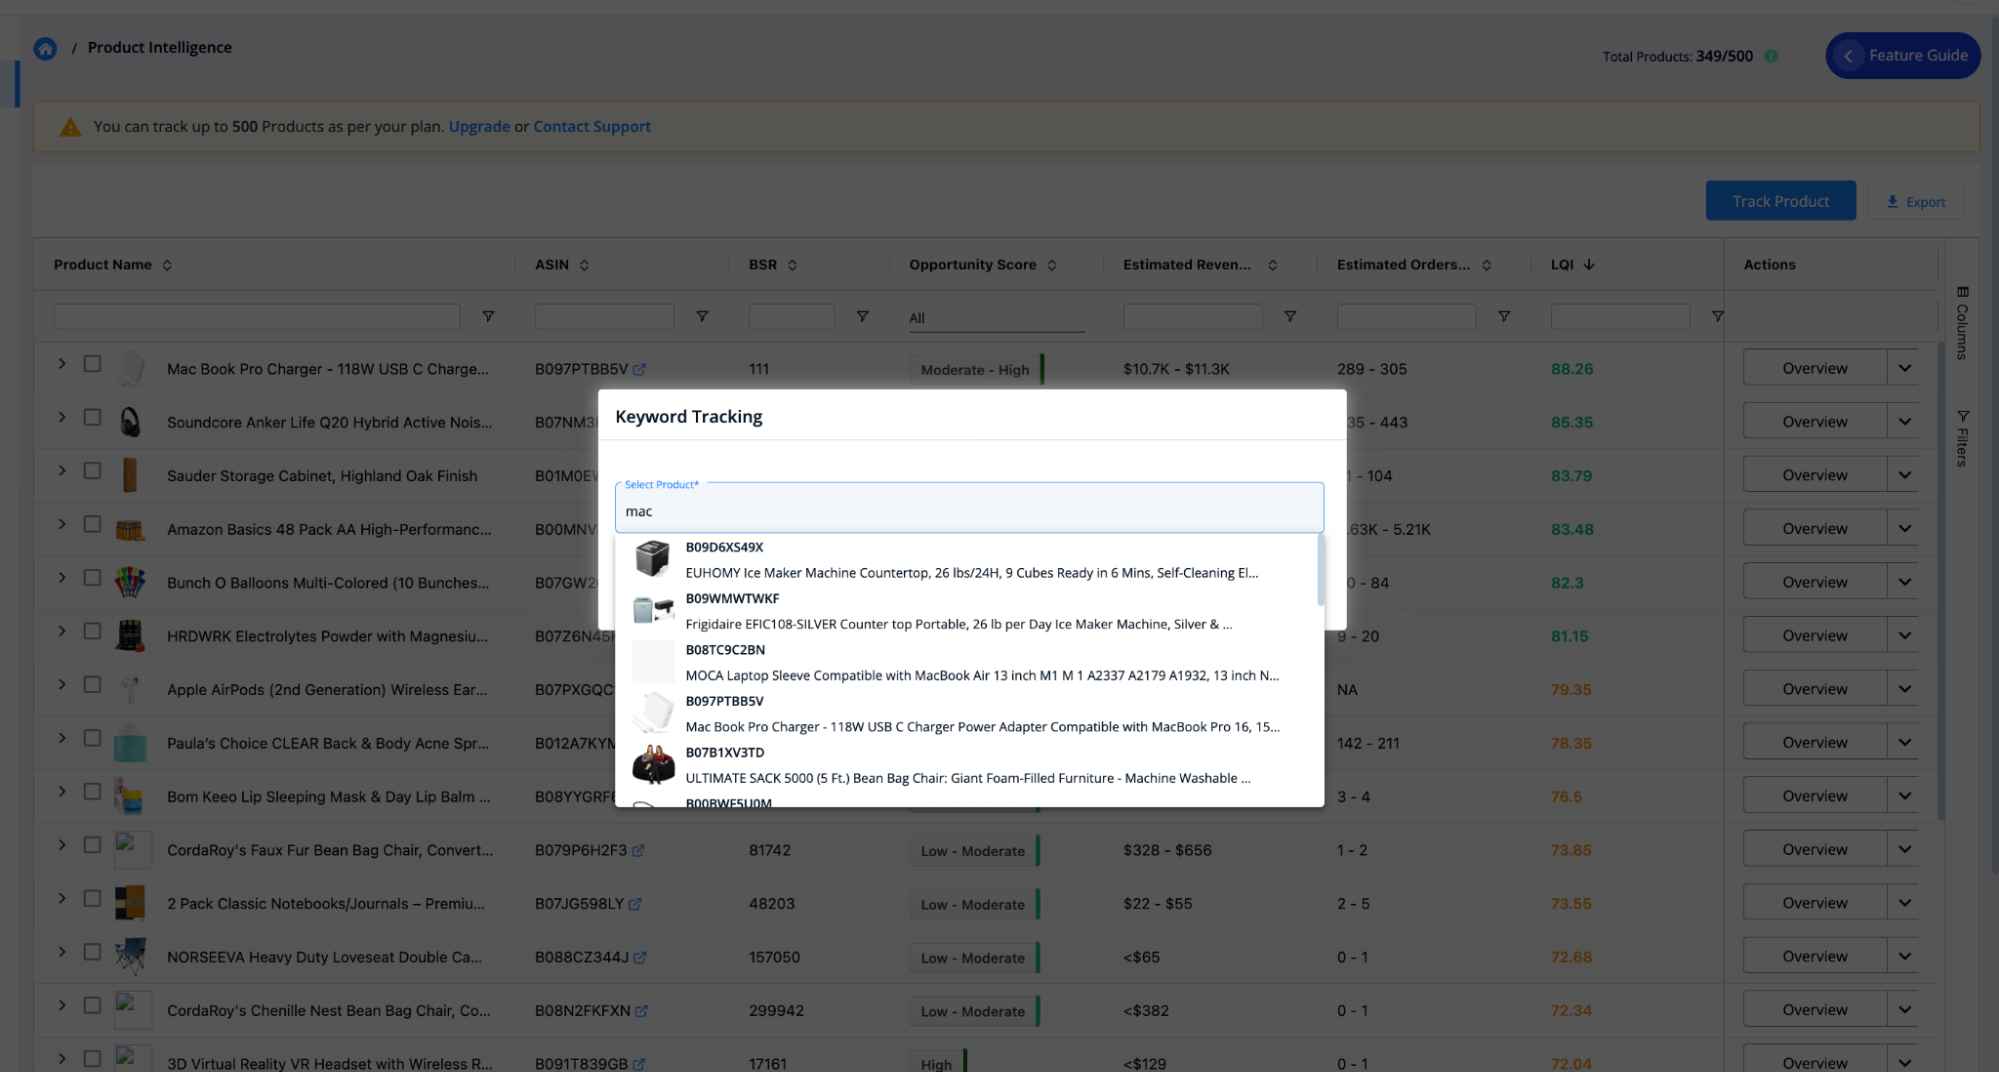Expand the Bom Keeo Lip Sleeping Mask row

(62, 792)
